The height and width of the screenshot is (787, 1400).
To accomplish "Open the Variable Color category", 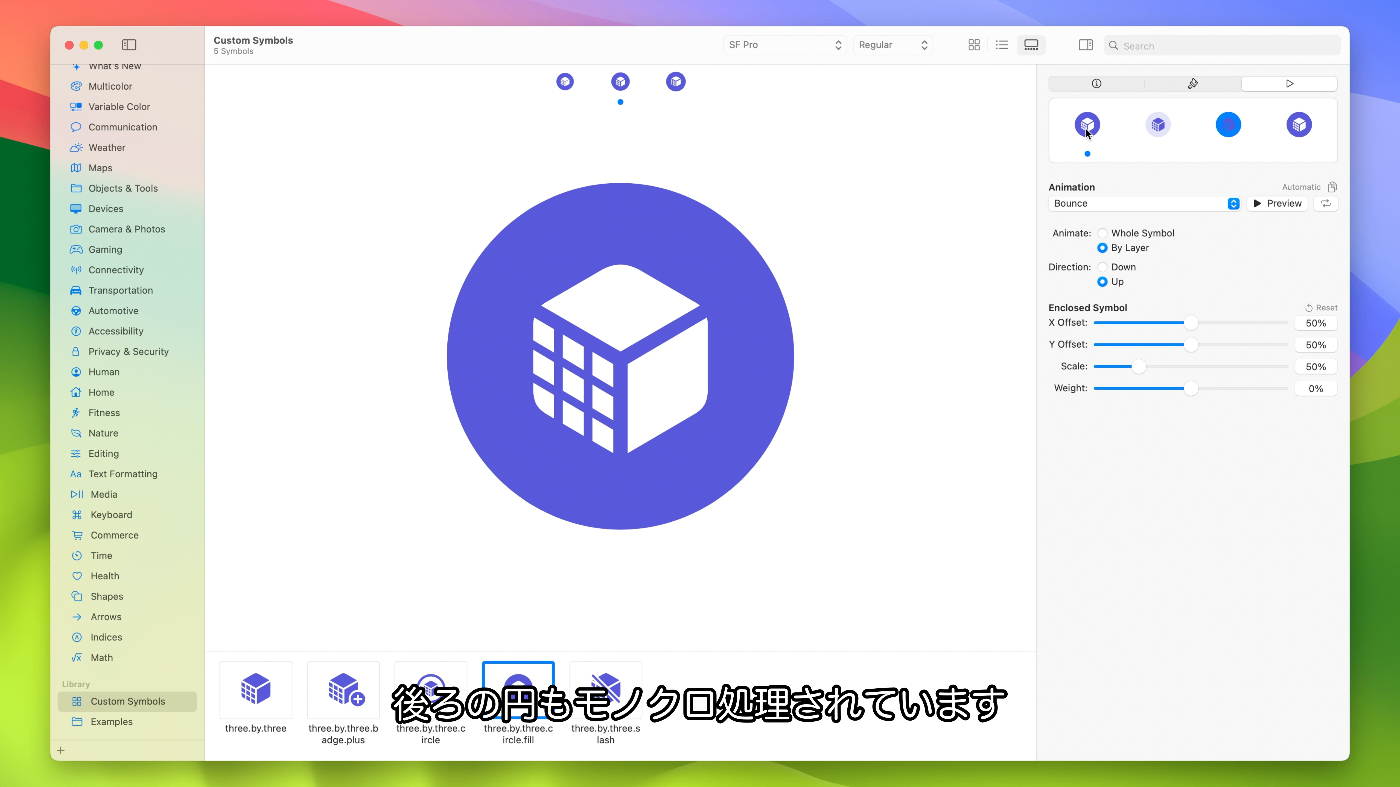I will coord(119,107).
